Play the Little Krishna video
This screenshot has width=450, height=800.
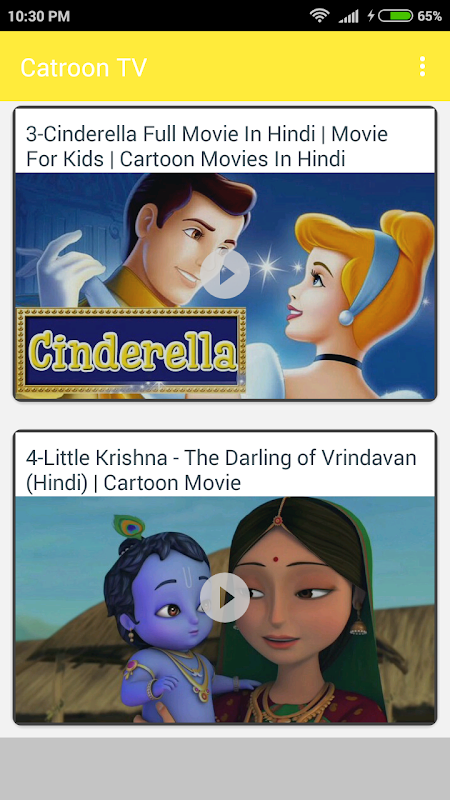point(225,597)
